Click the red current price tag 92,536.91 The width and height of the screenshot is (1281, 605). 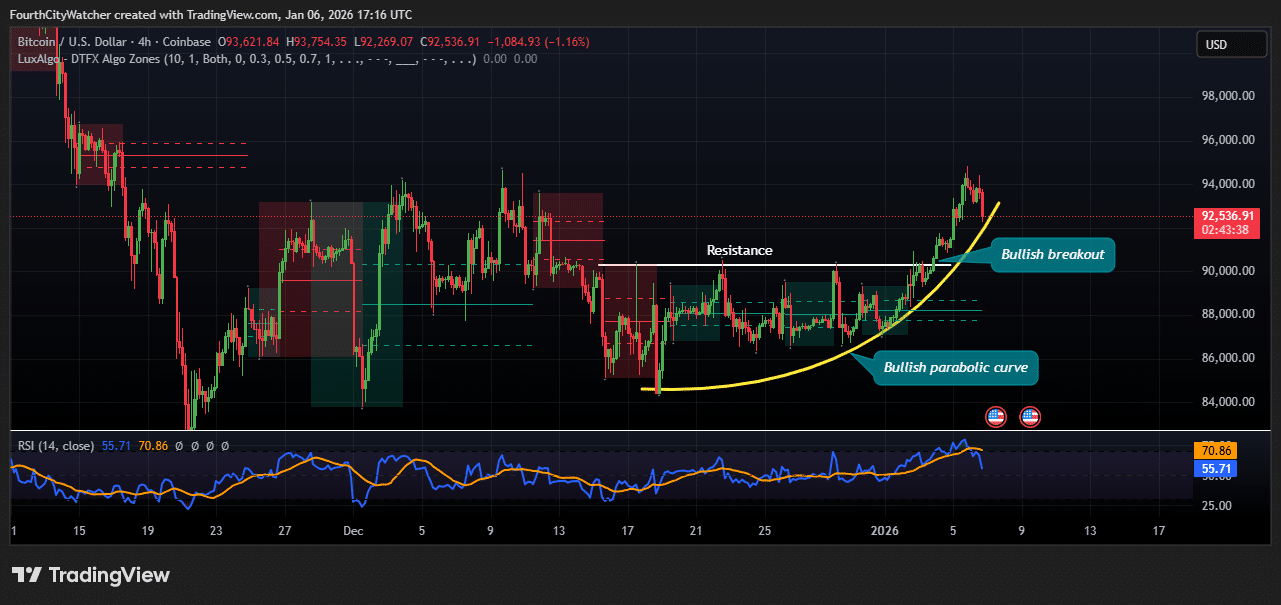[x=1227, y=215]
